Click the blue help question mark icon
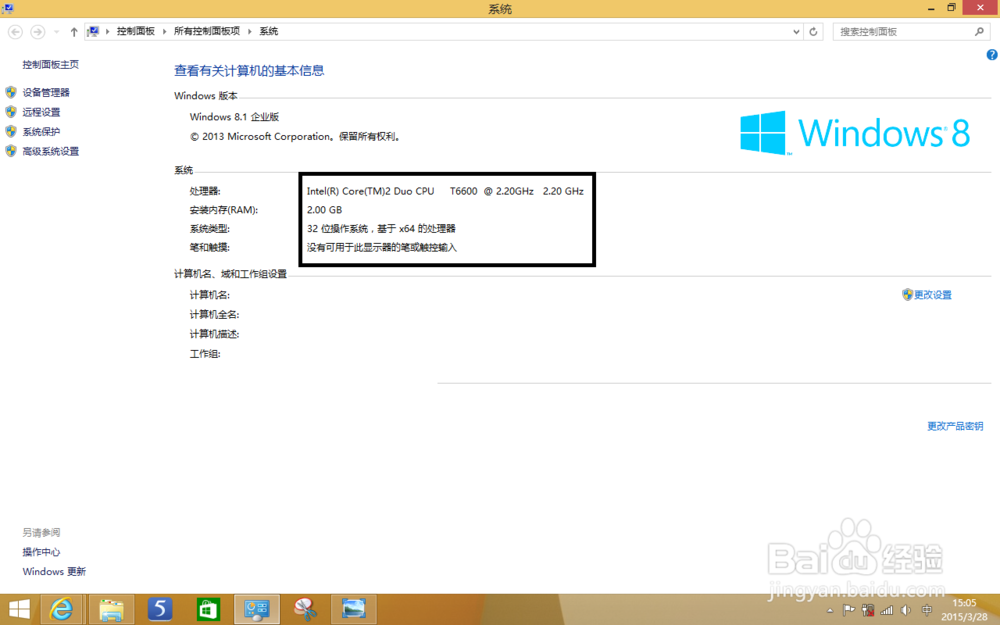Screen dimensions: 1000x625 coord(992,55)
